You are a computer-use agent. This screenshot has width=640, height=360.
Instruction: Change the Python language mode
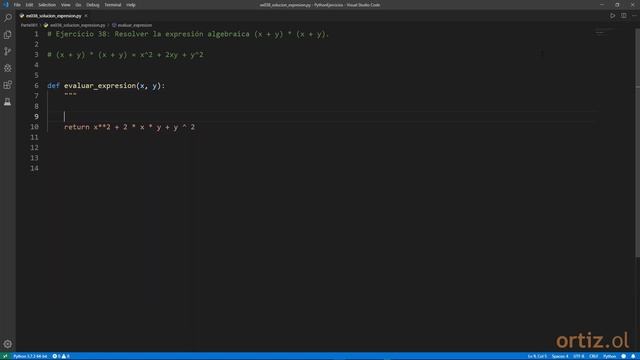[x=609, y=356]
